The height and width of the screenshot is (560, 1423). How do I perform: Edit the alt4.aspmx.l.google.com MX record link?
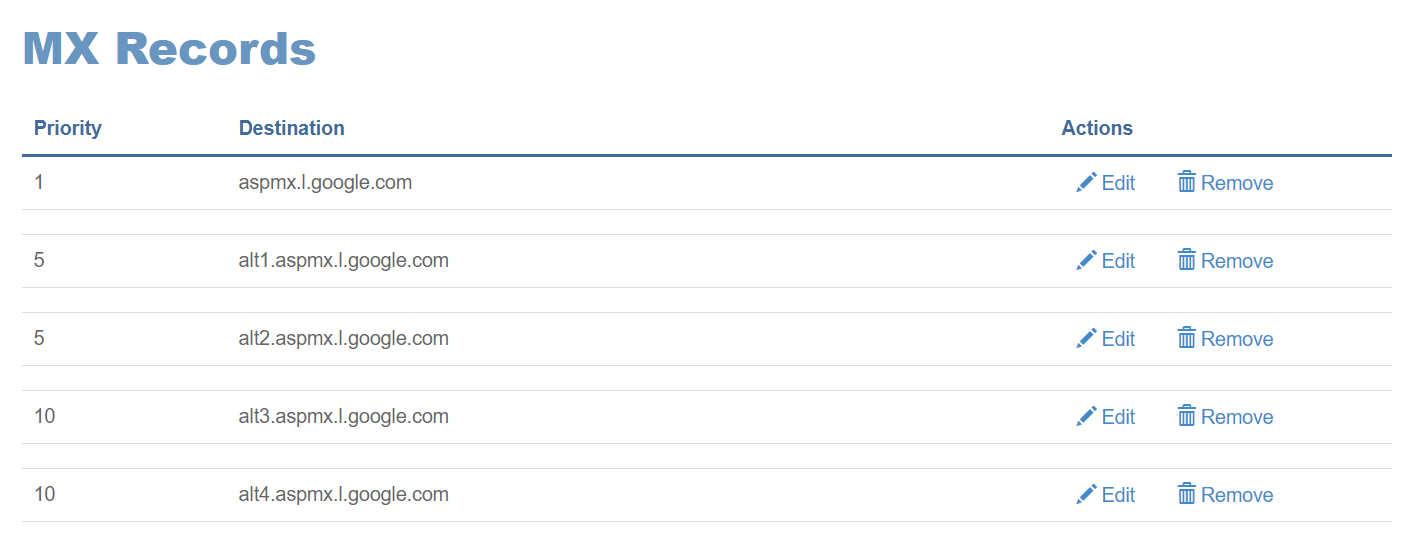click(x=1106, y=494)
